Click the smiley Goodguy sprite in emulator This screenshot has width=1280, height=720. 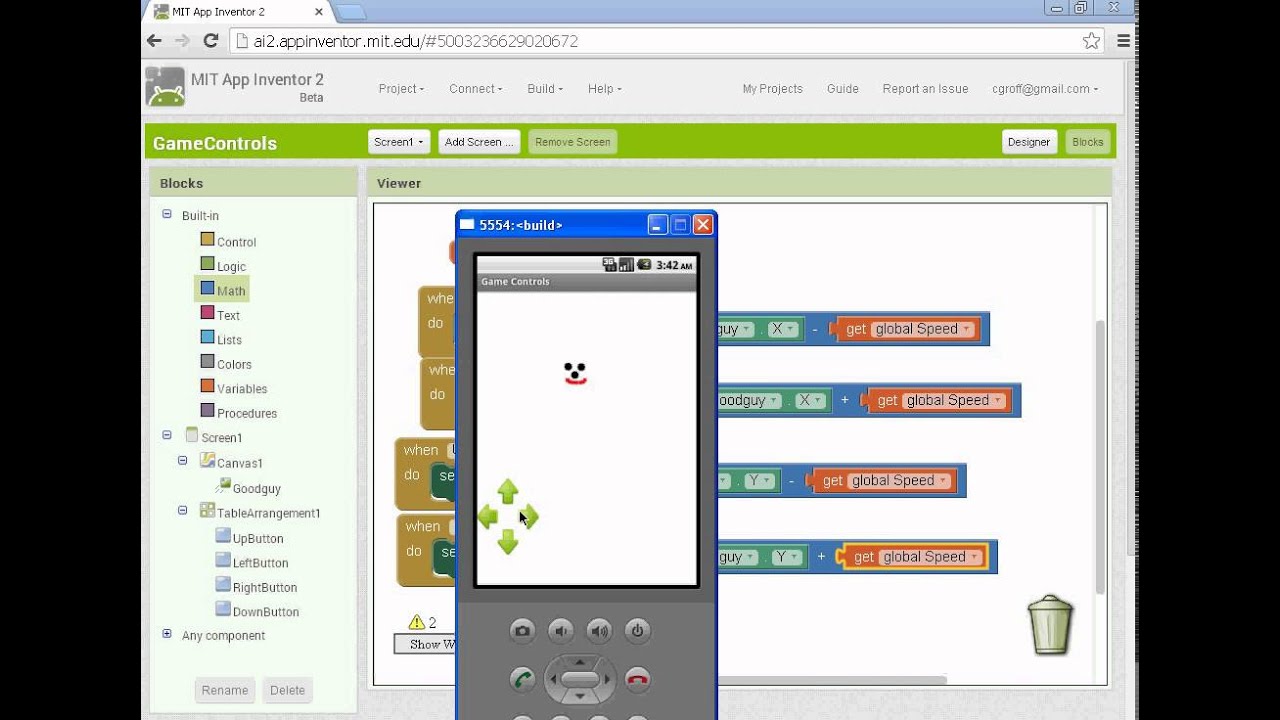[x=575, y=374]
